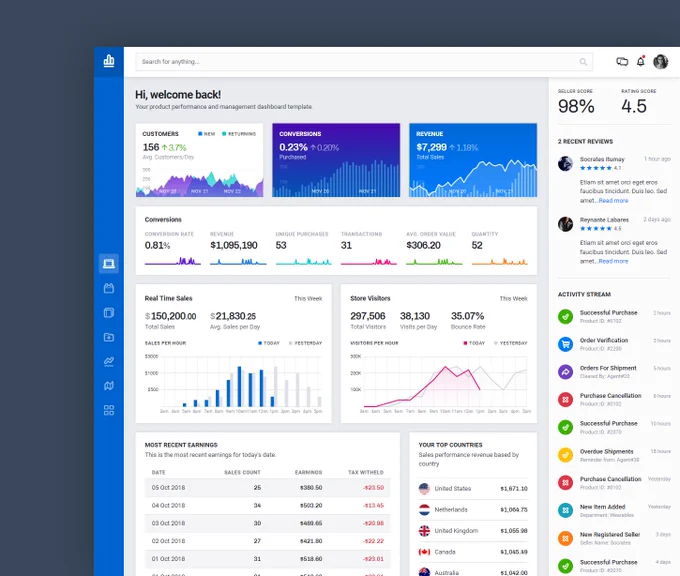Open the calendar icon in sidebar
680x576 pixels.
(x=109, y=288)
